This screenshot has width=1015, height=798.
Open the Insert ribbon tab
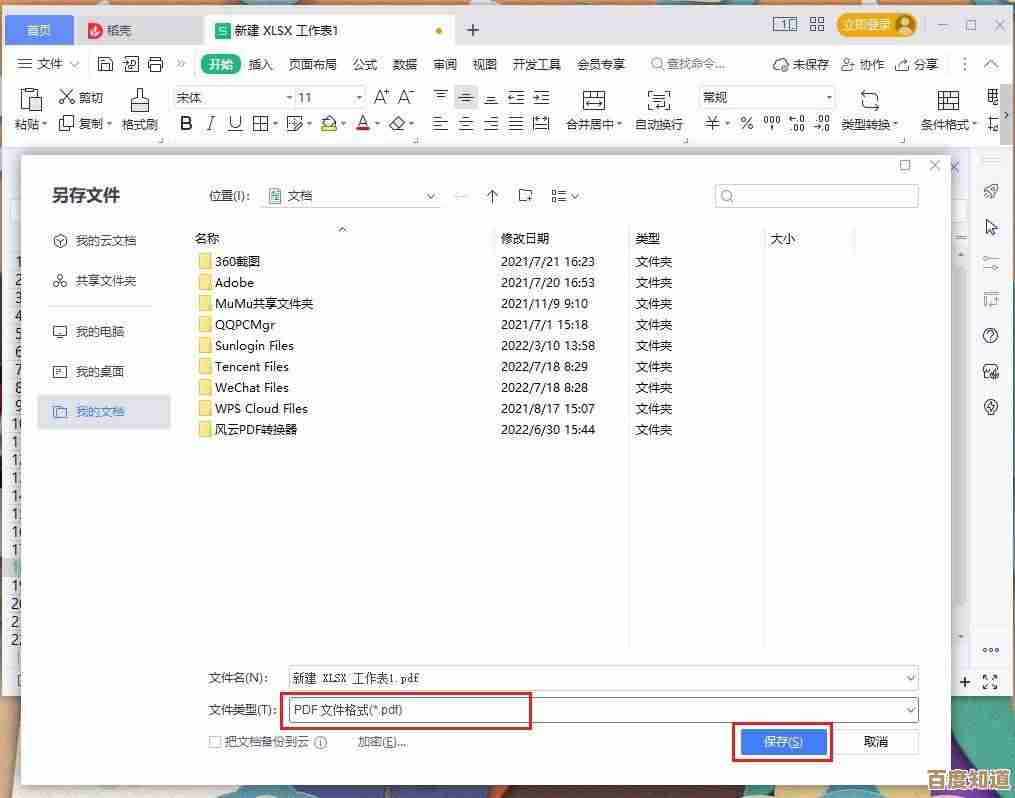[x=260, y=64]
